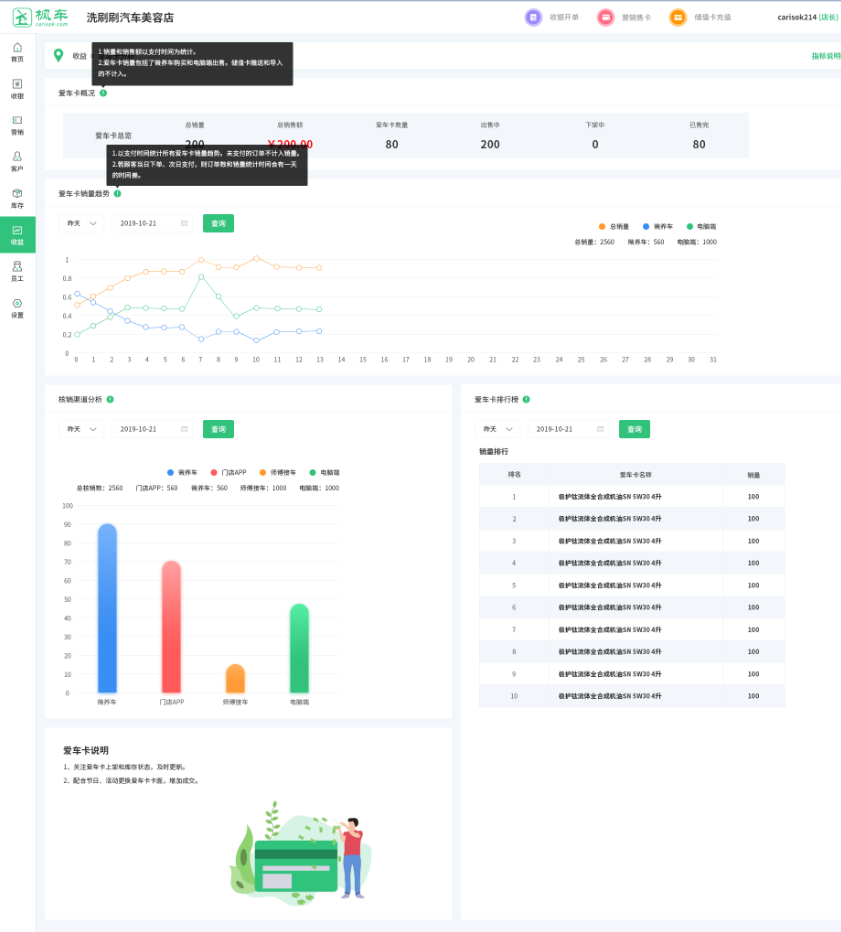This screenshot has width=841, height=932.
Task: Open 收银 cashier in the sidebar
Action: click(17, 89)
